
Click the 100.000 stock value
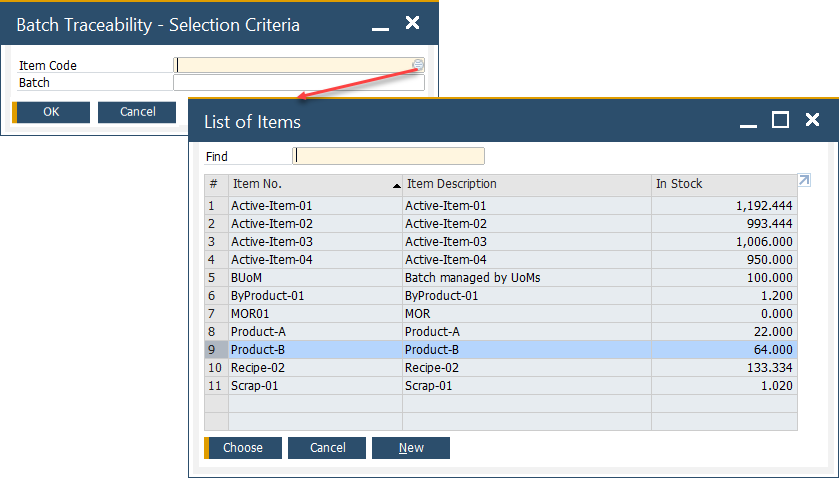(769, 278)
